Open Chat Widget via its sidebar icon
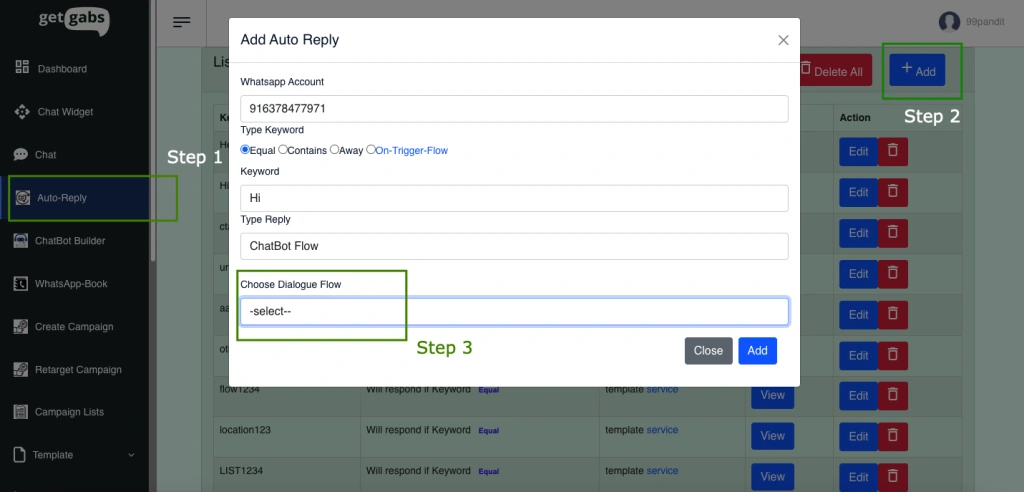Viewport: 1024px width, 492px height. 22,111
